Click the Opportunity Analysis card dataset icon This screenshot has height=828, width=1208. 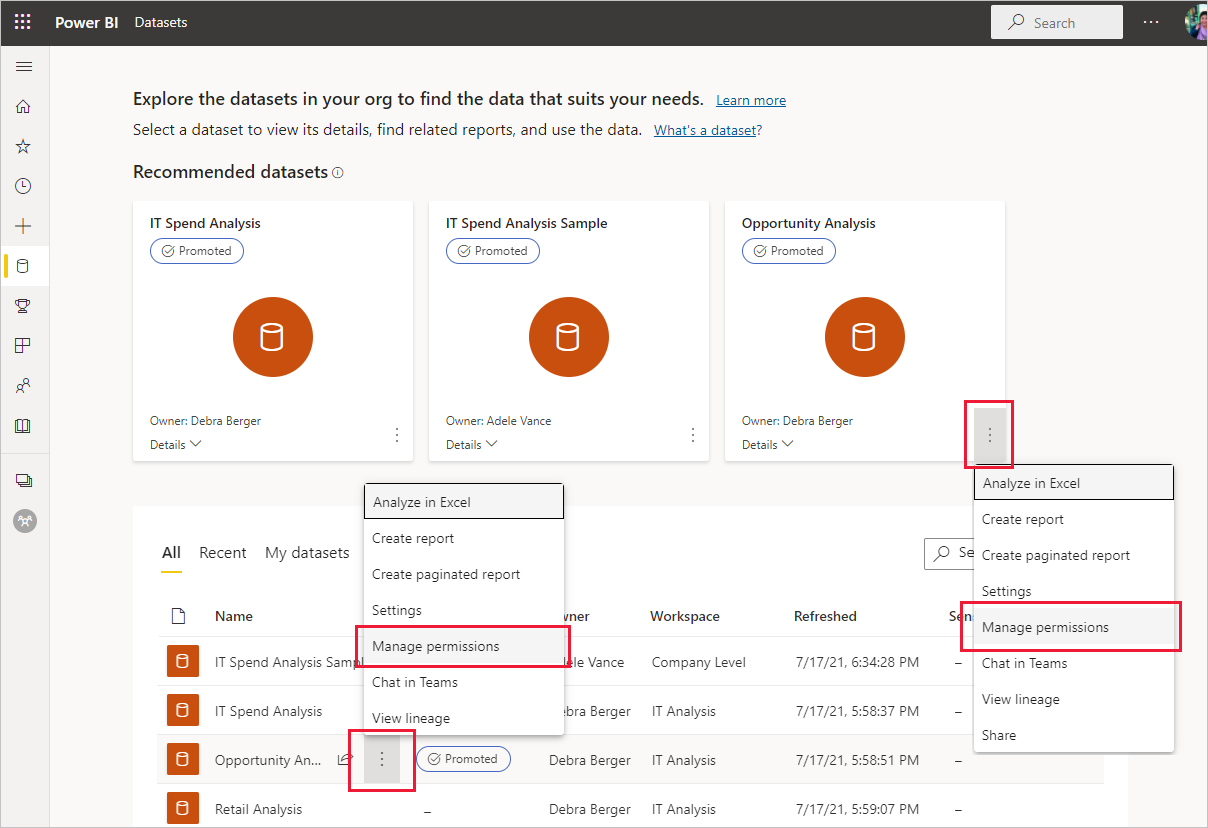[x=865, y=338]
